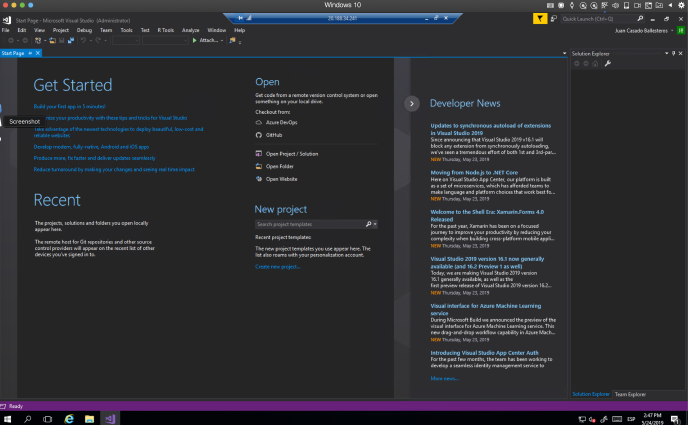
Task: Open Internet Explorer from the taskbar
Action: [69, 419]
